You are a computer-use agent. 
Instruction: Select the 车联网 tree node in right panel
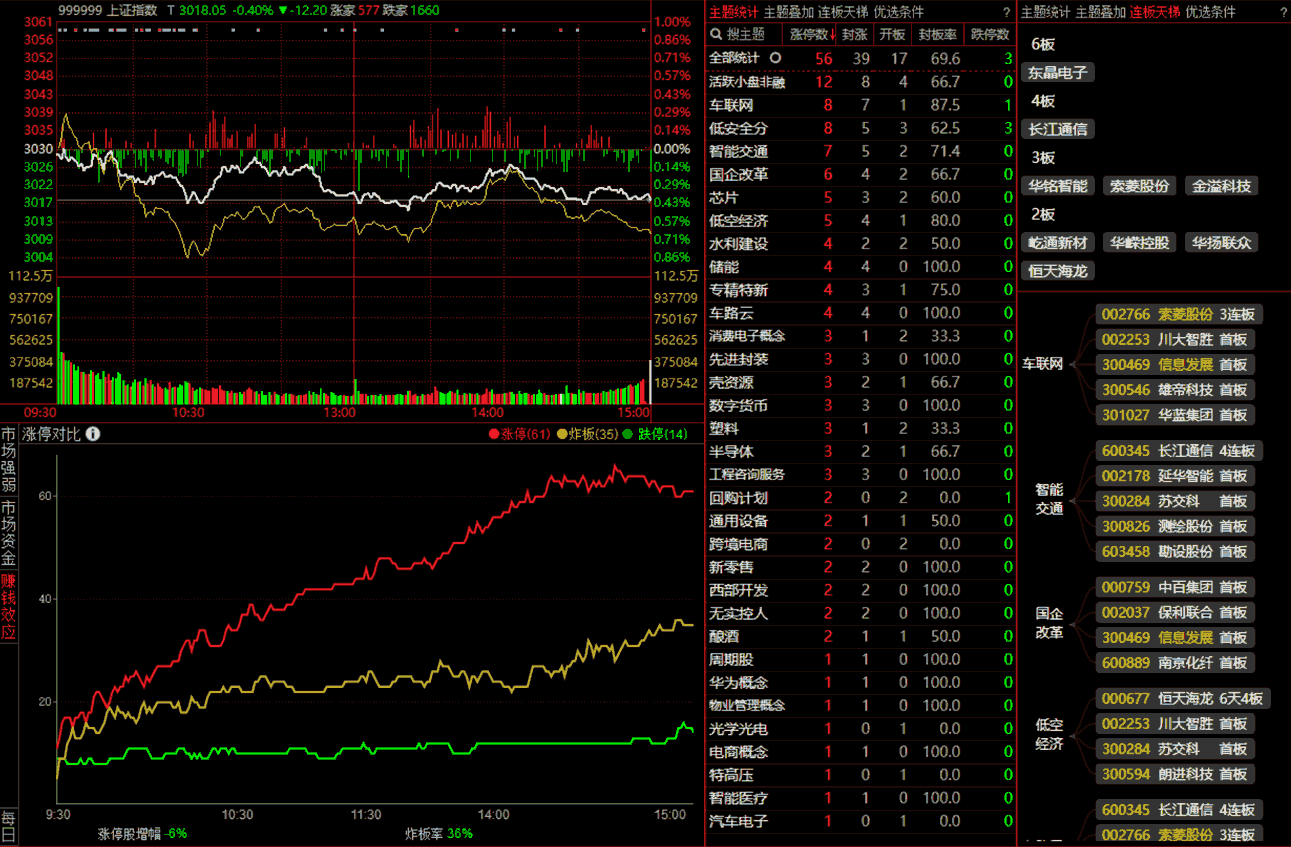[x=1042, y=364]
